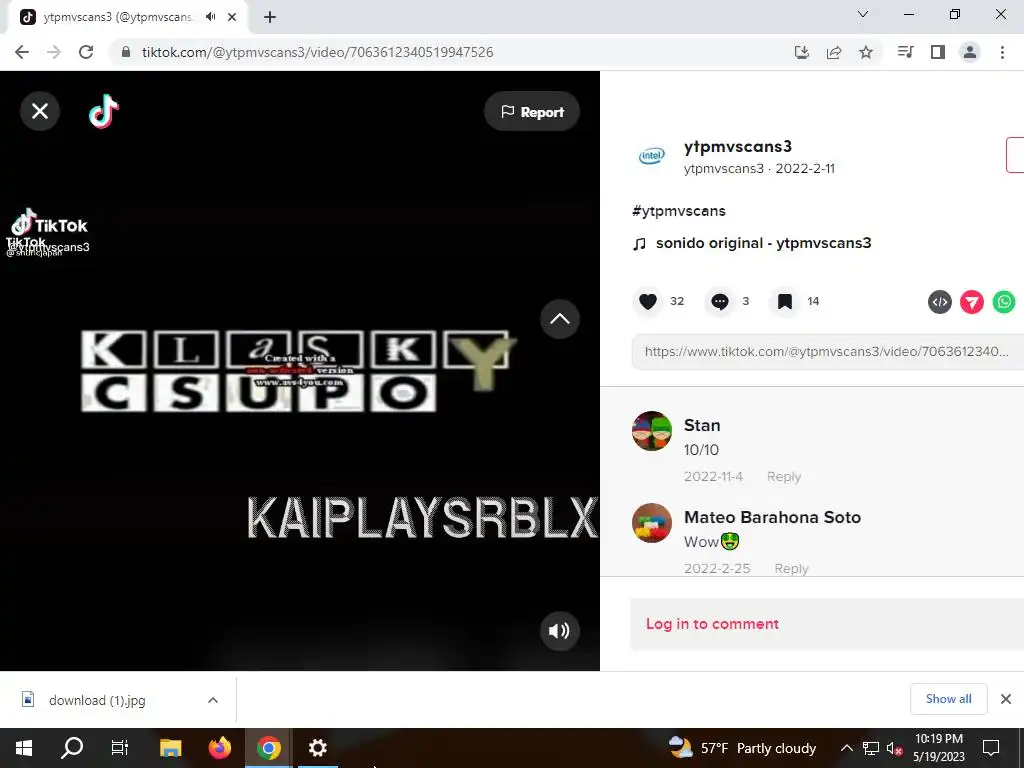Share video to friends red icon
The image size is (1024, 768).
point(972,302)
